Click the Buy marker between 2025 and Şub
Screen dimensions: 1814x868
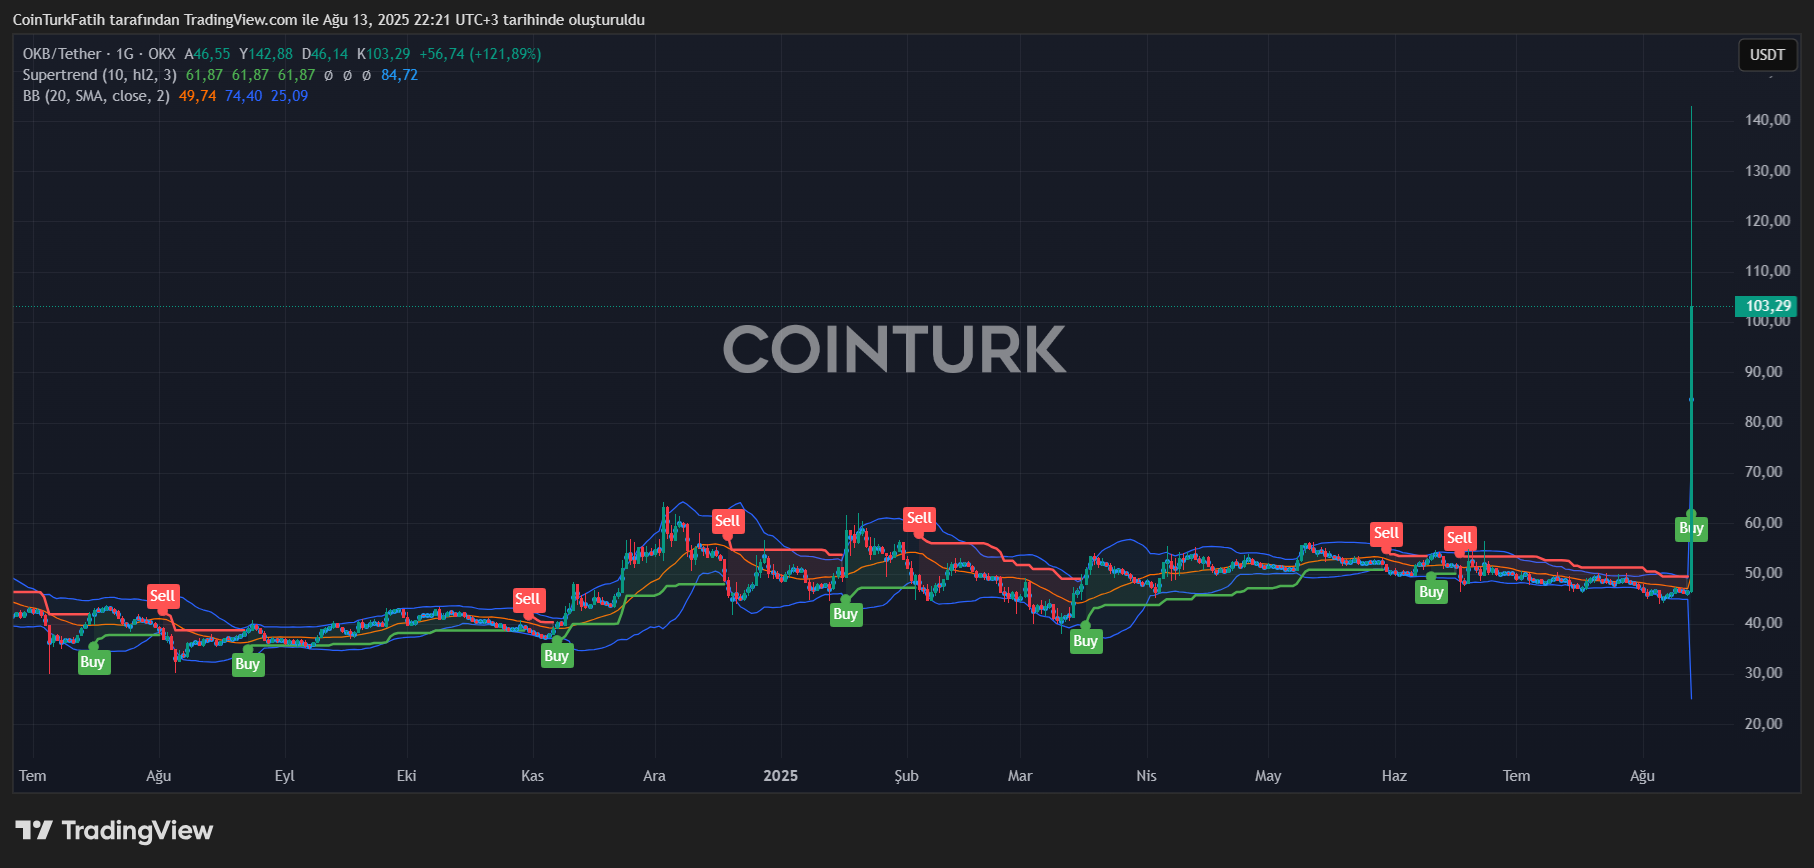[x=845, y=614]
